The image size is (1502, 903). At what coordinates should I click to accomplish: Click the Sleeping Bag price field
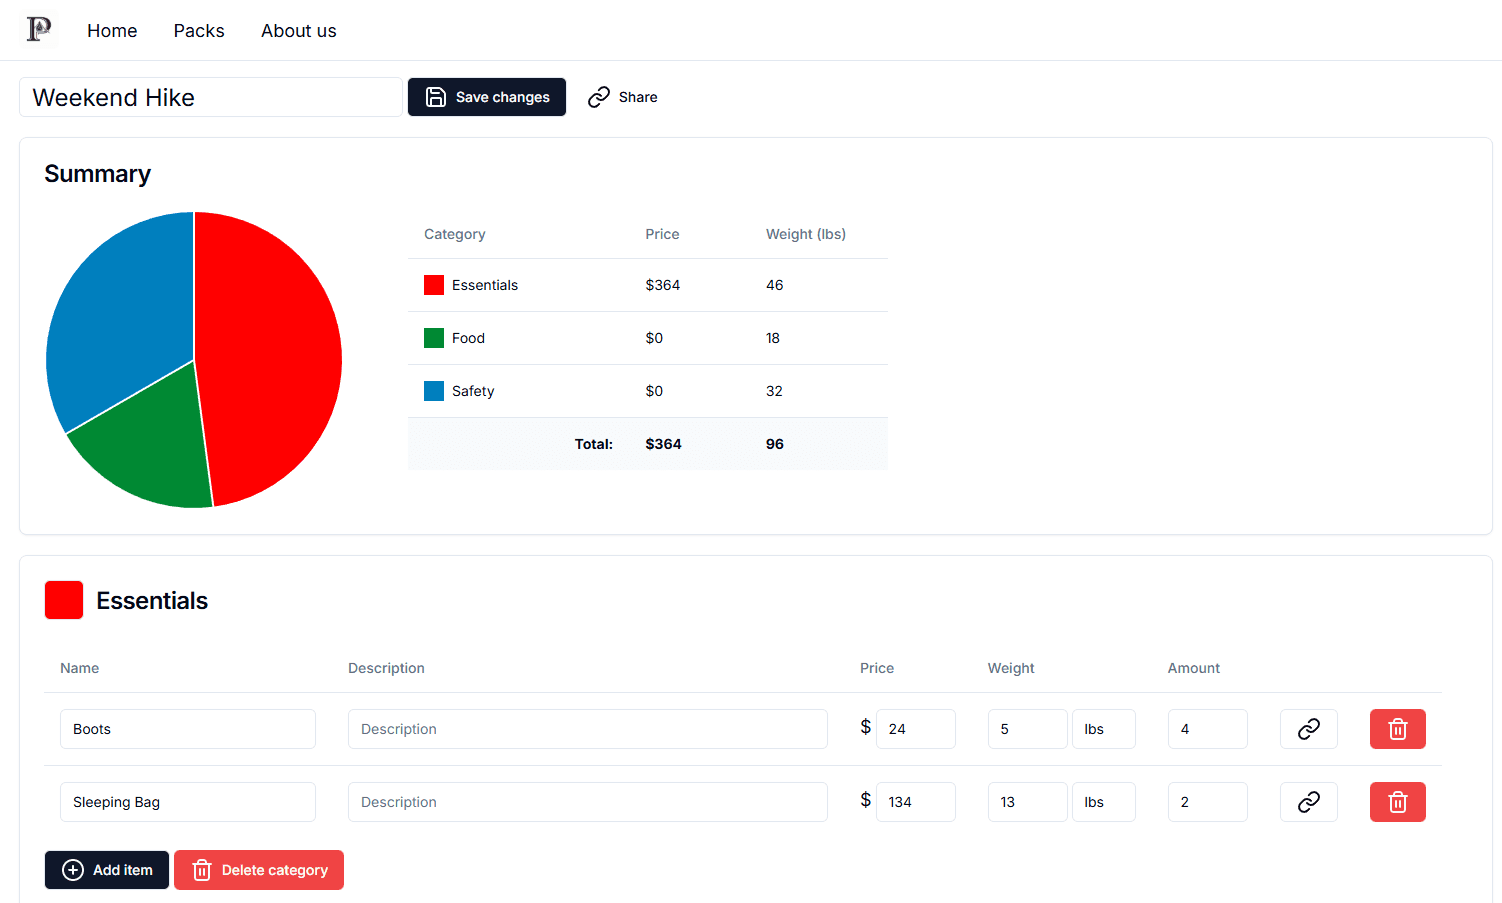[915, 802]
